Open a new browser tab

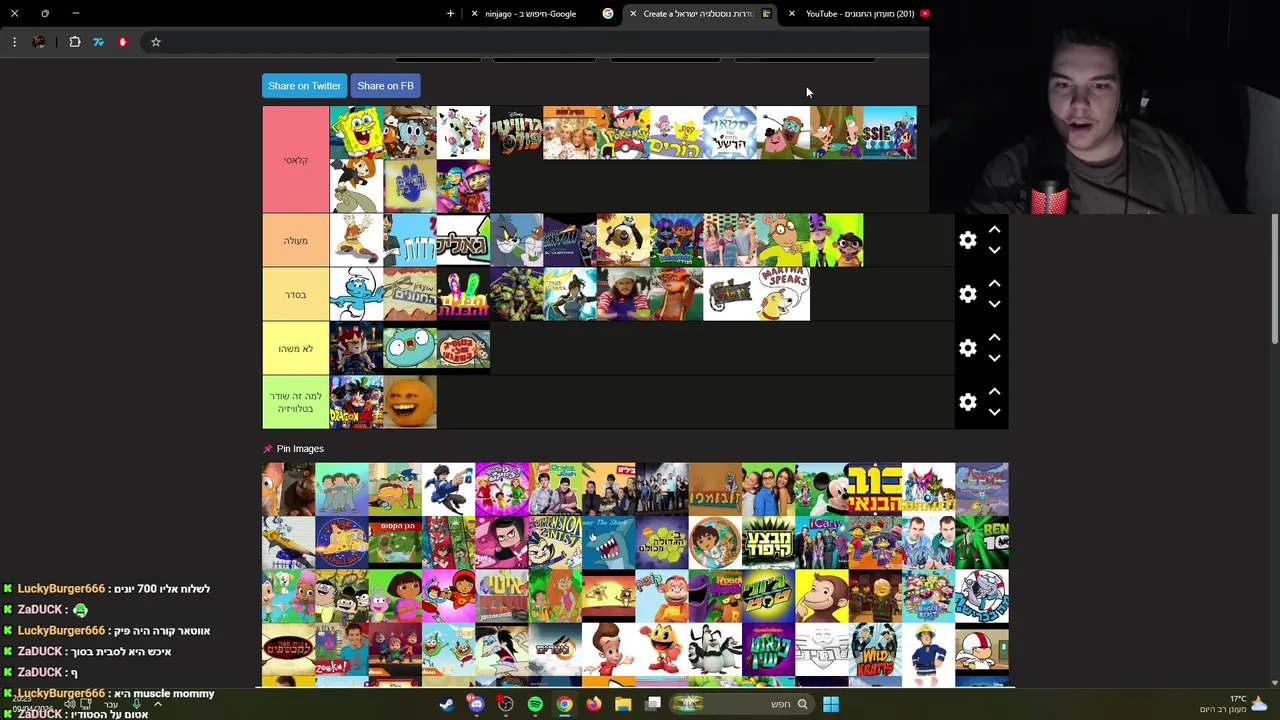(450, 14)
